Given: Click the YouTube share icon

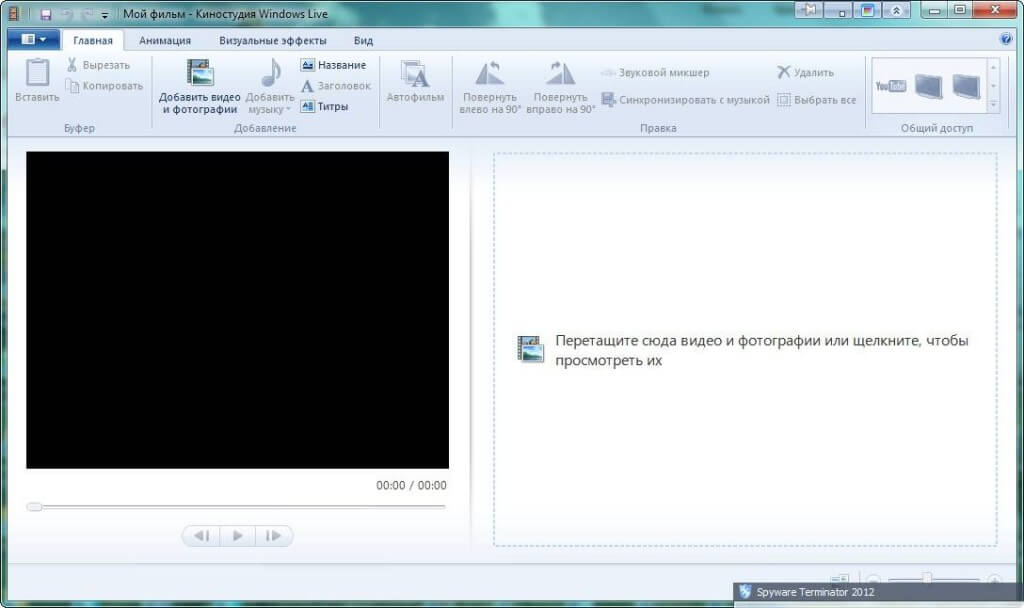Looking at the screenshot, I should pos(890,86).
